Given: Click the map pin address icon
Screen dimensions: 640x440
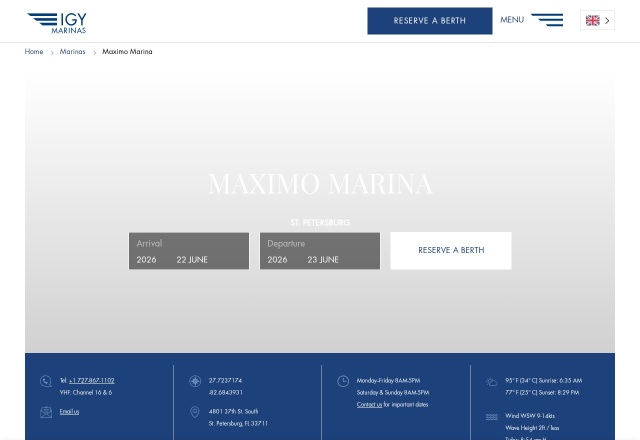Looking at the screenshot, I should coord(195,412).
